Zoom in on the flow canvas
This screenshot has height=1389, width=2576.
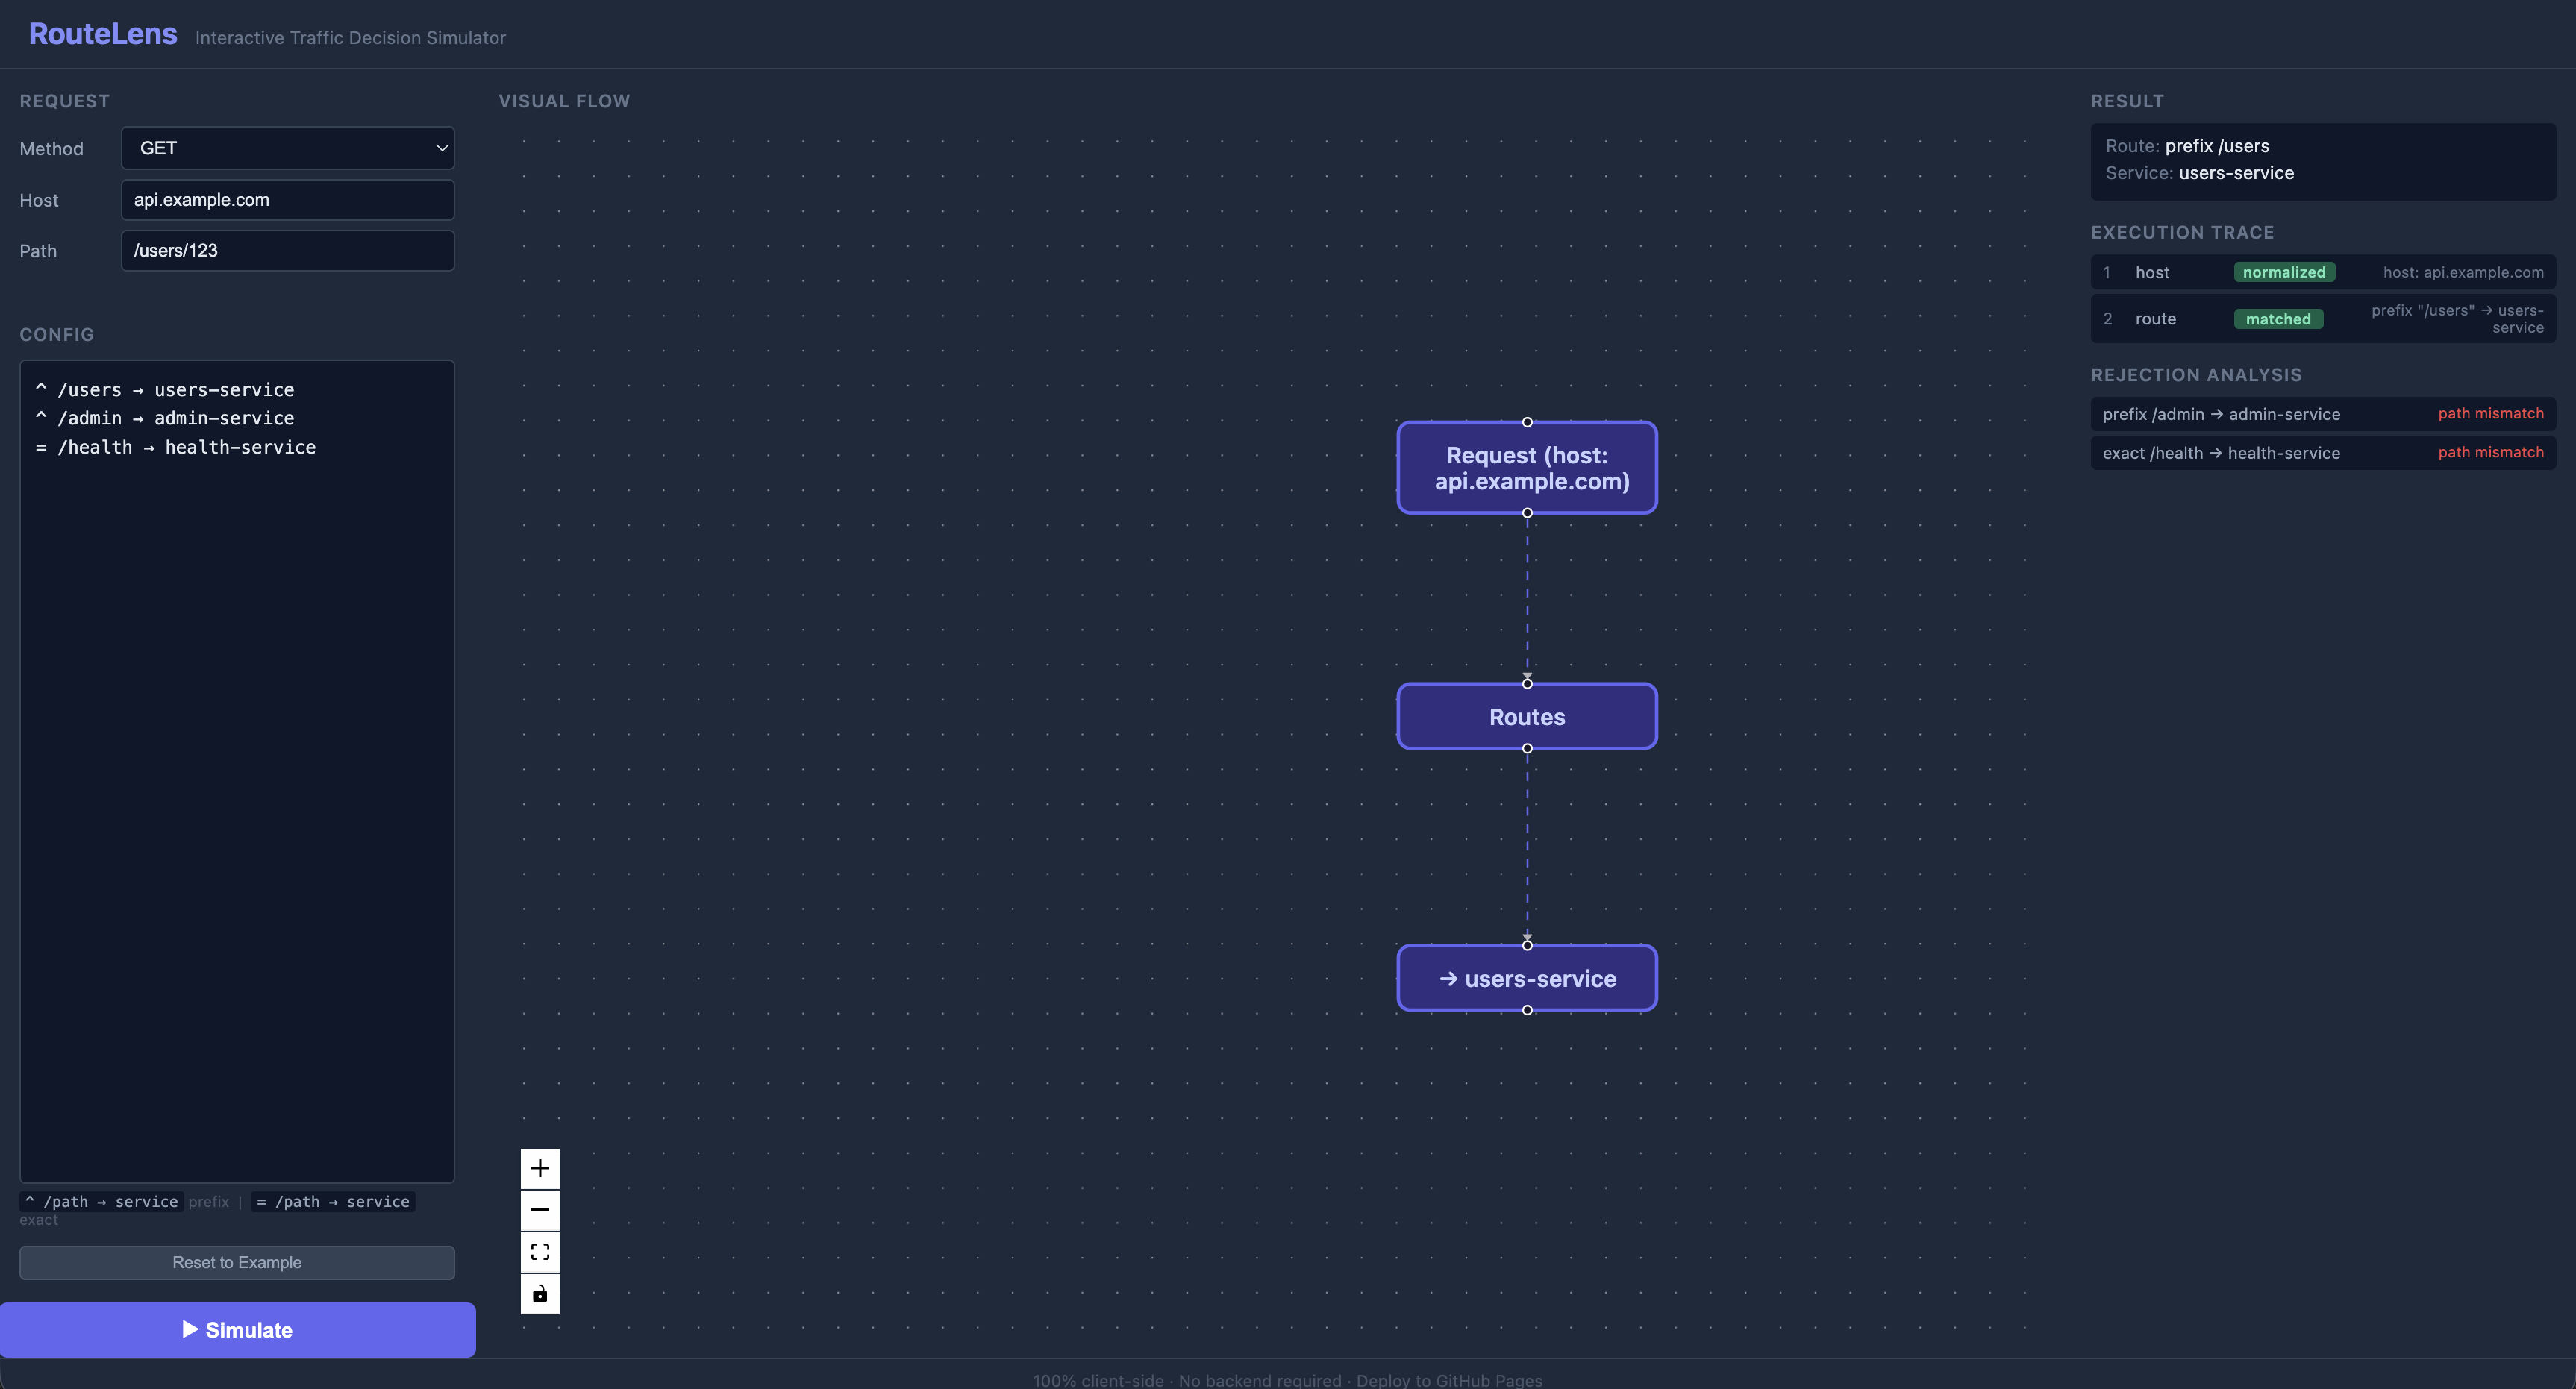pyautogui.click(x=540, y=1168)
